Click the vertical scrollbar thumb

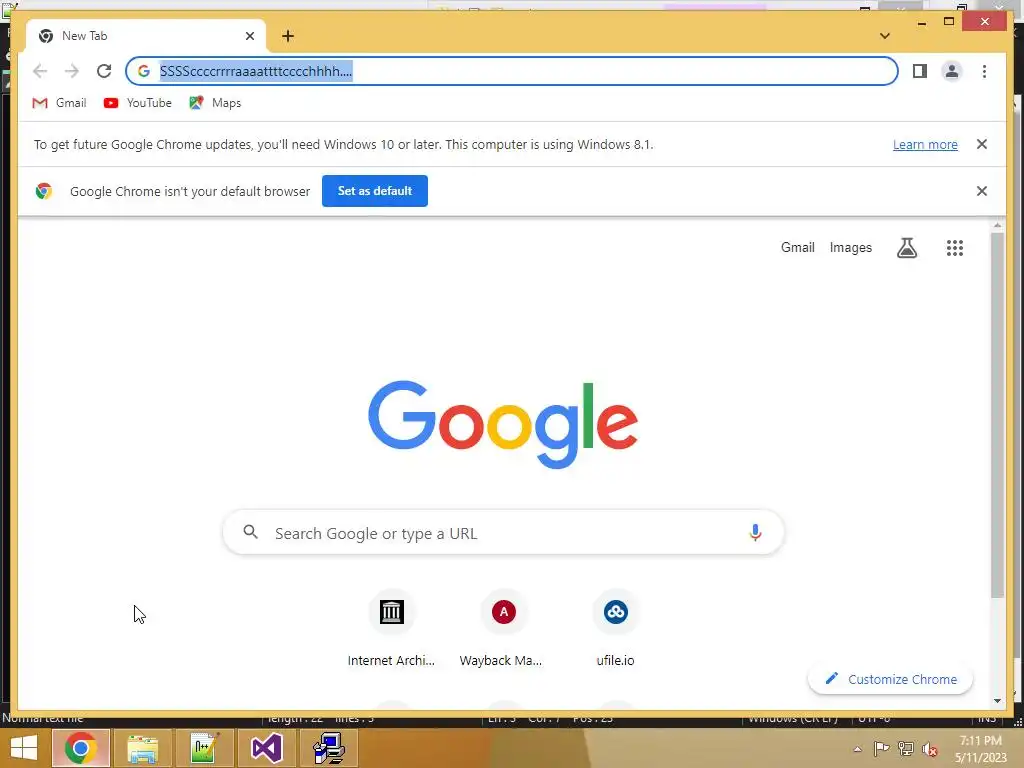[x=997, y=415]
